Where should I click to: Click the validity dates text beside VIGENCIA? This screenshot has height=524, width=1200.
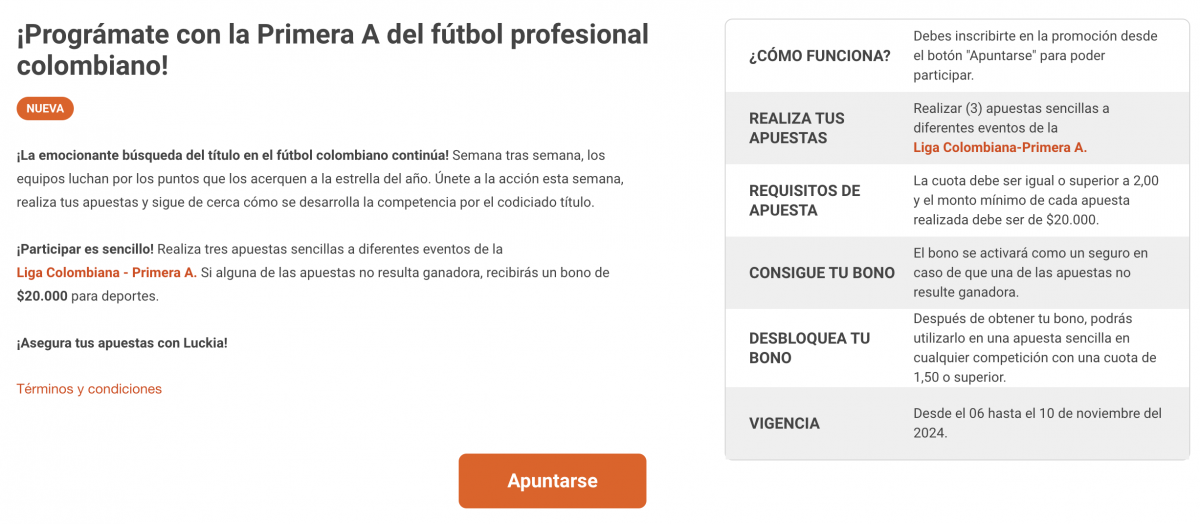click(1037, 423)
